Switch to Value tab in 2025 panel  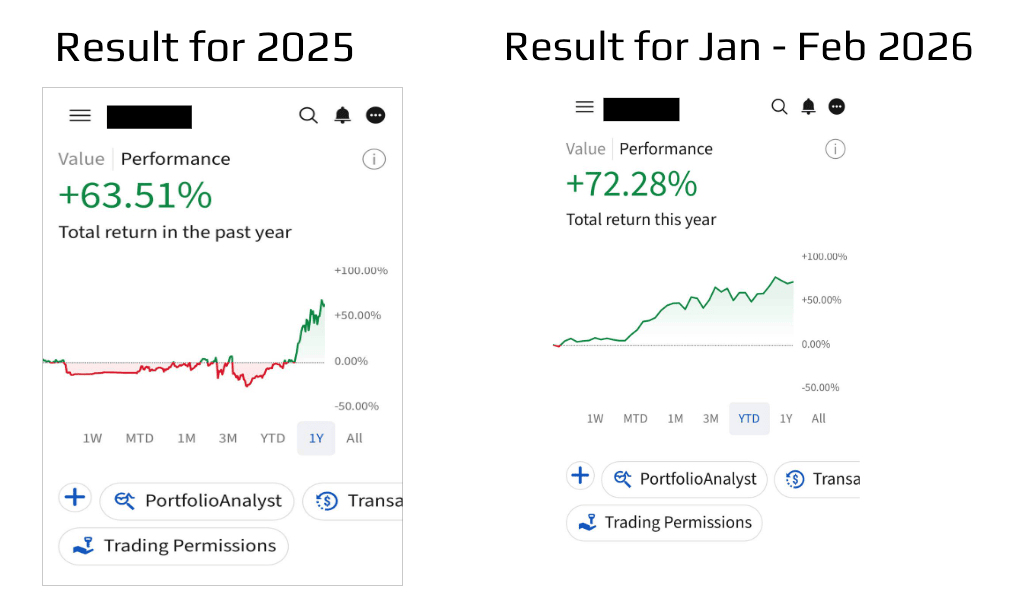[81, 159]
